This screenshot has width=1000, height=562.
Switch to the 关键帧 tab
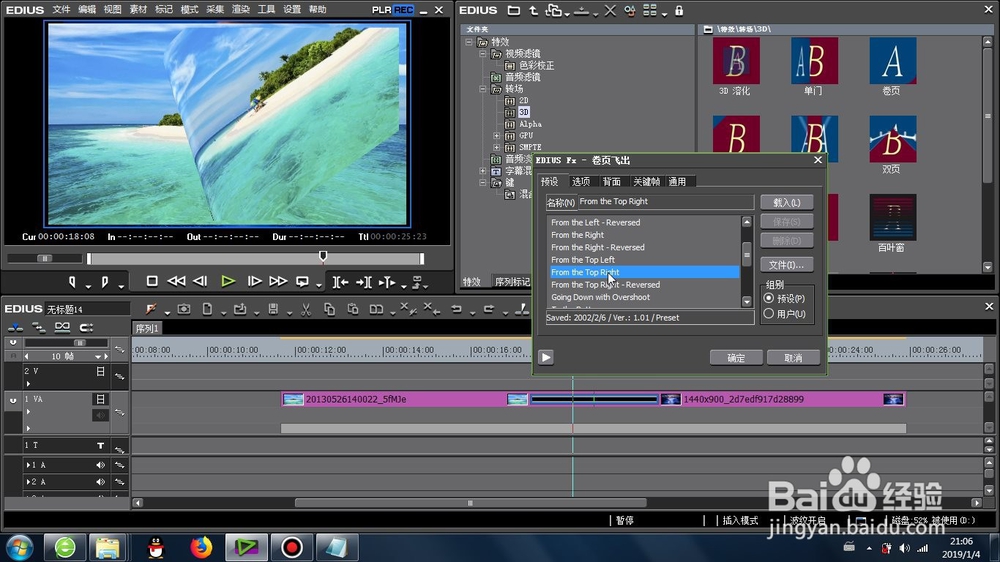[646, 182]
